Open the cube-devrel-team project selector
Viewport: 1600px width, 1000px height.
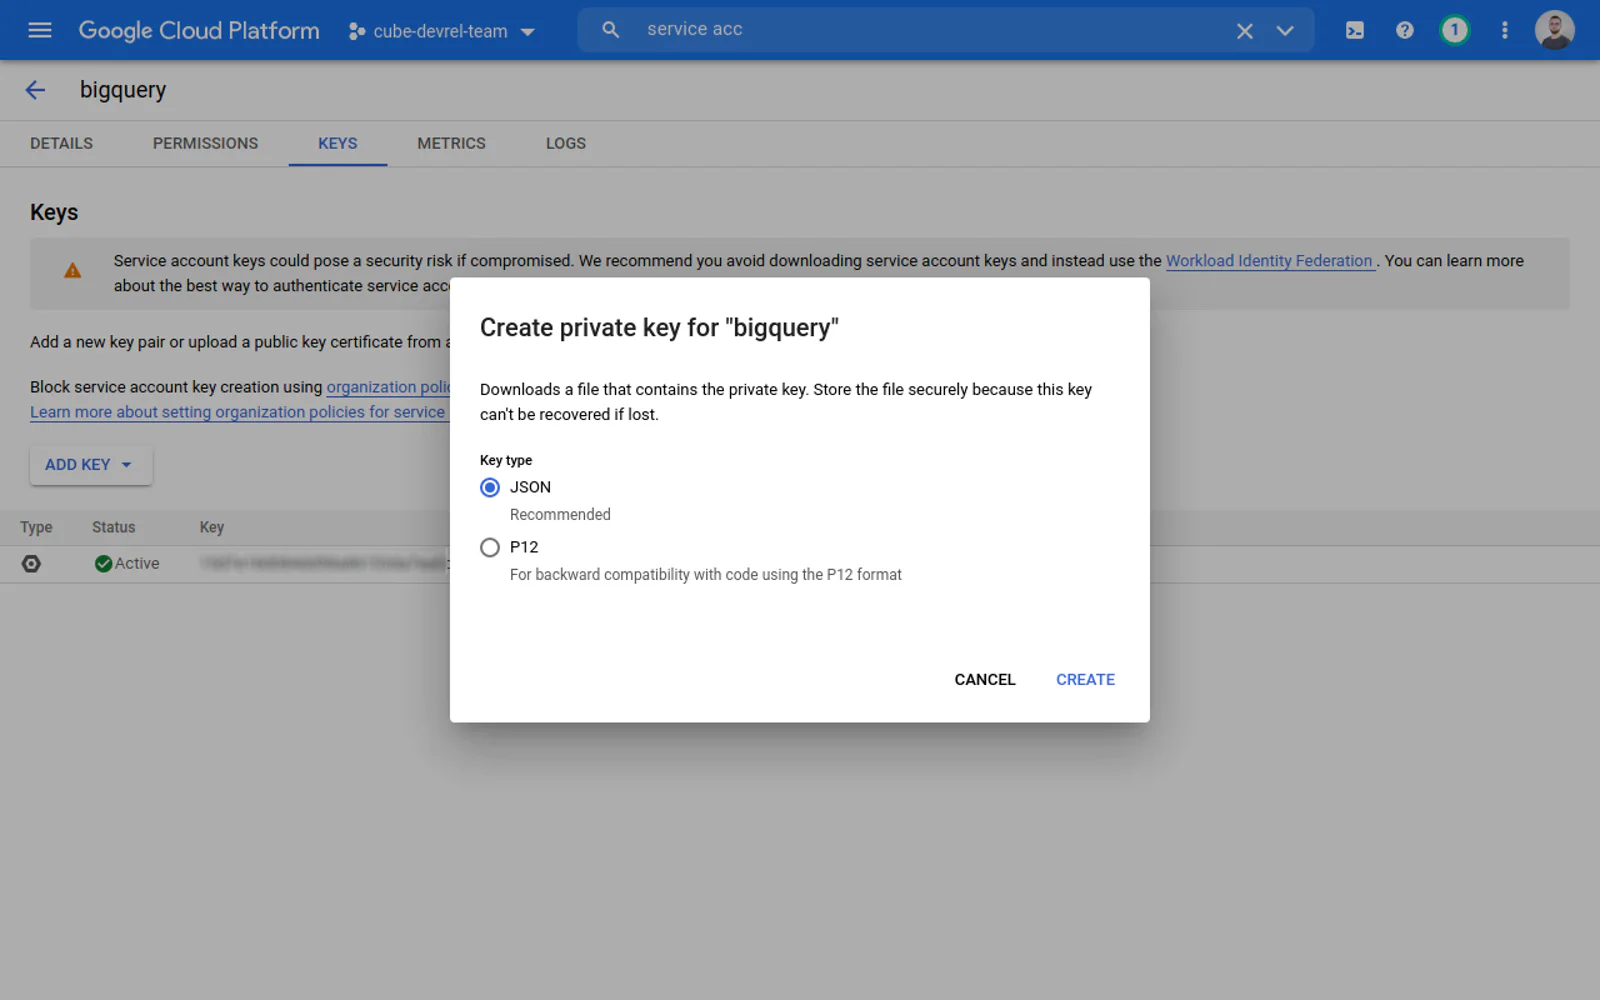pos(441,31)
